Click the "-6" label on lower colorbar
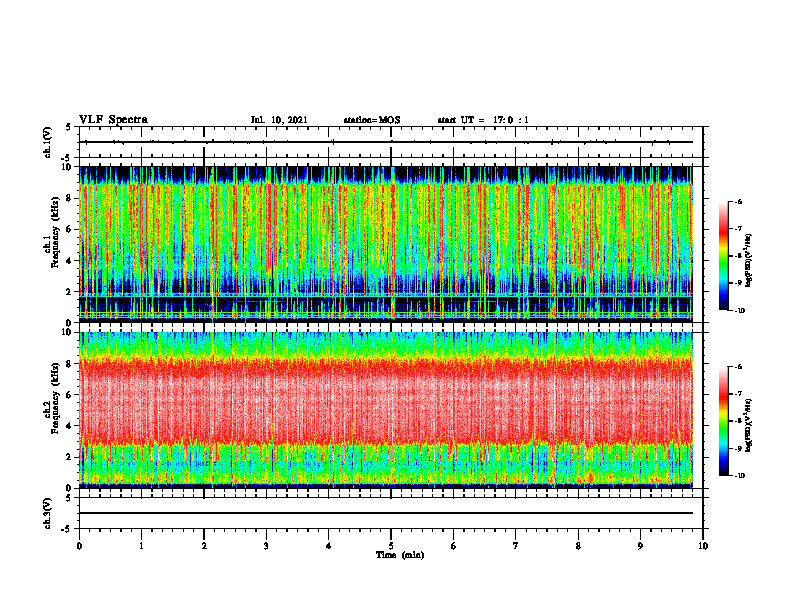 (x=738, y=367)
